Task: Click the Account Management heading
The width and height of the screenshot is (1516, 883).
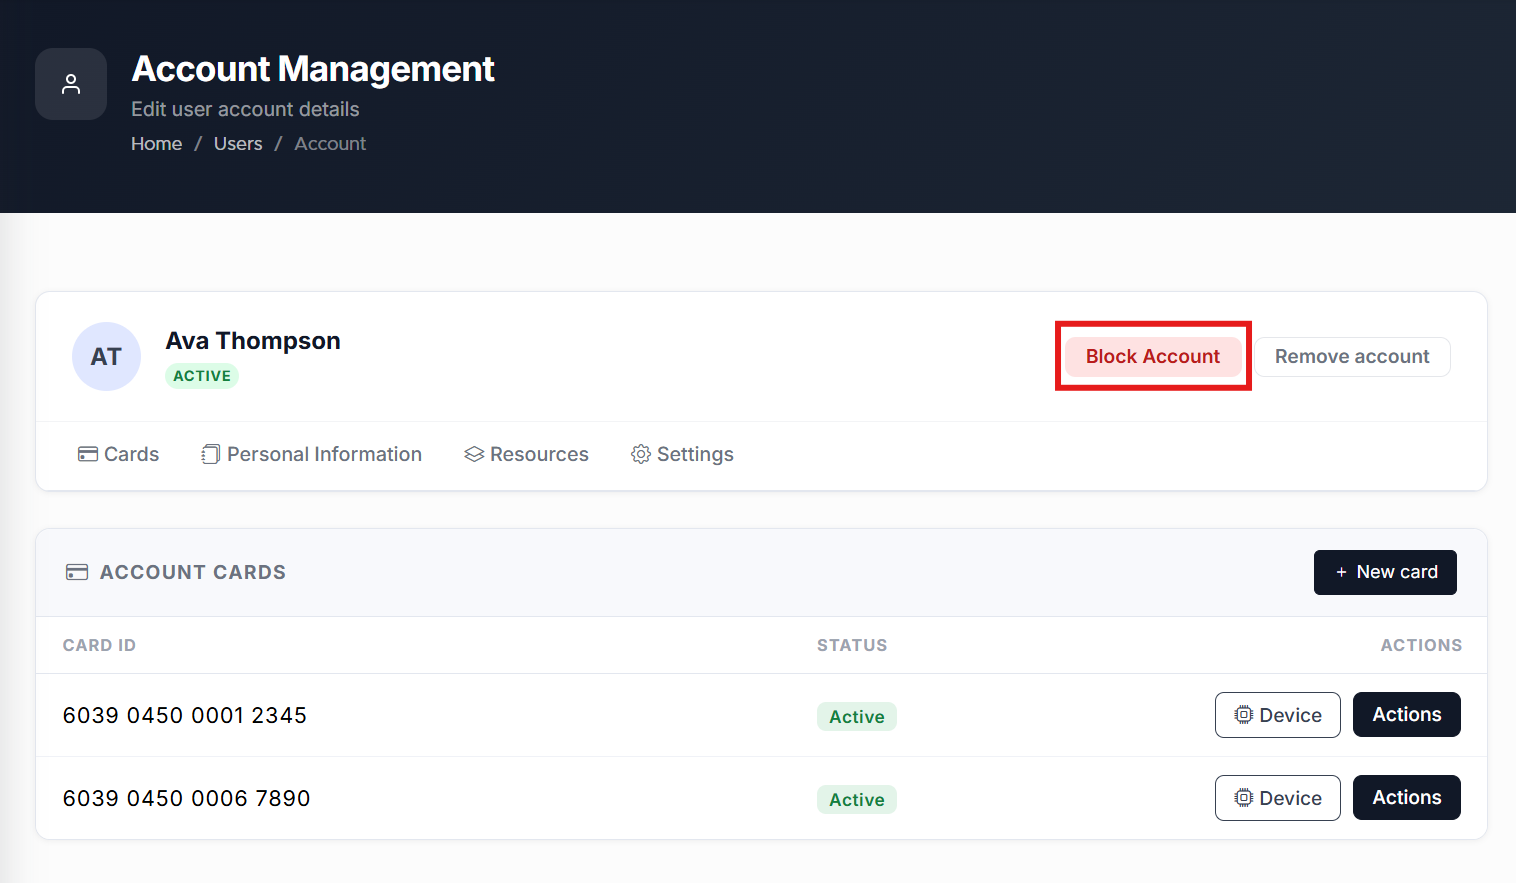Action: point(313,69)
